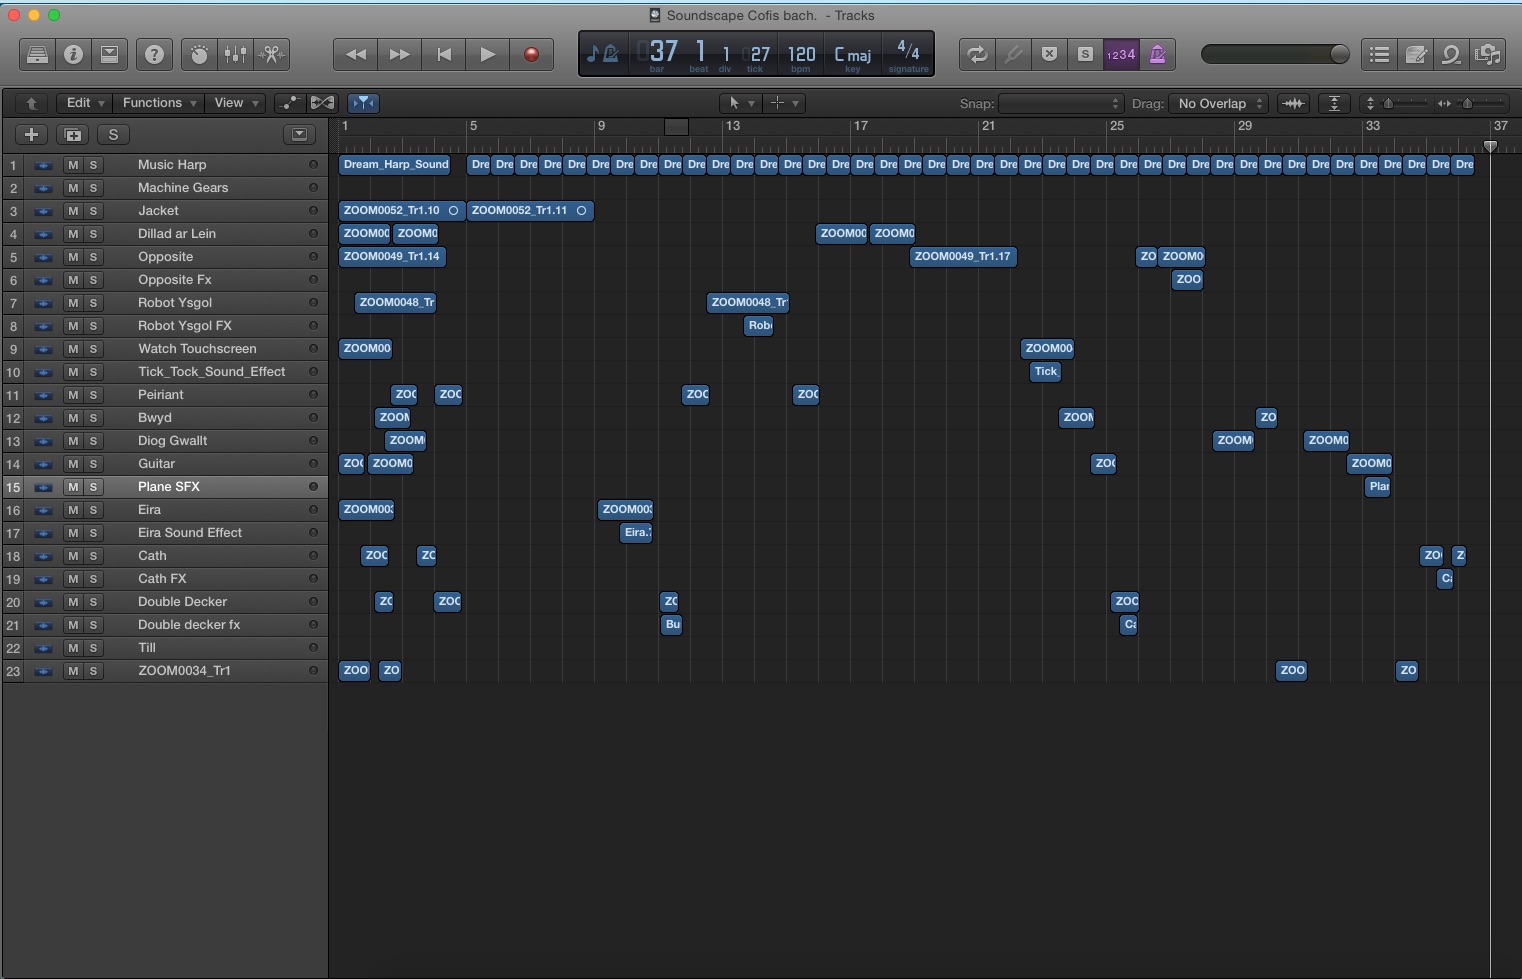Screen dimensions: 1522x979
Task: Open the Functions menu
Action: [159, 103]
